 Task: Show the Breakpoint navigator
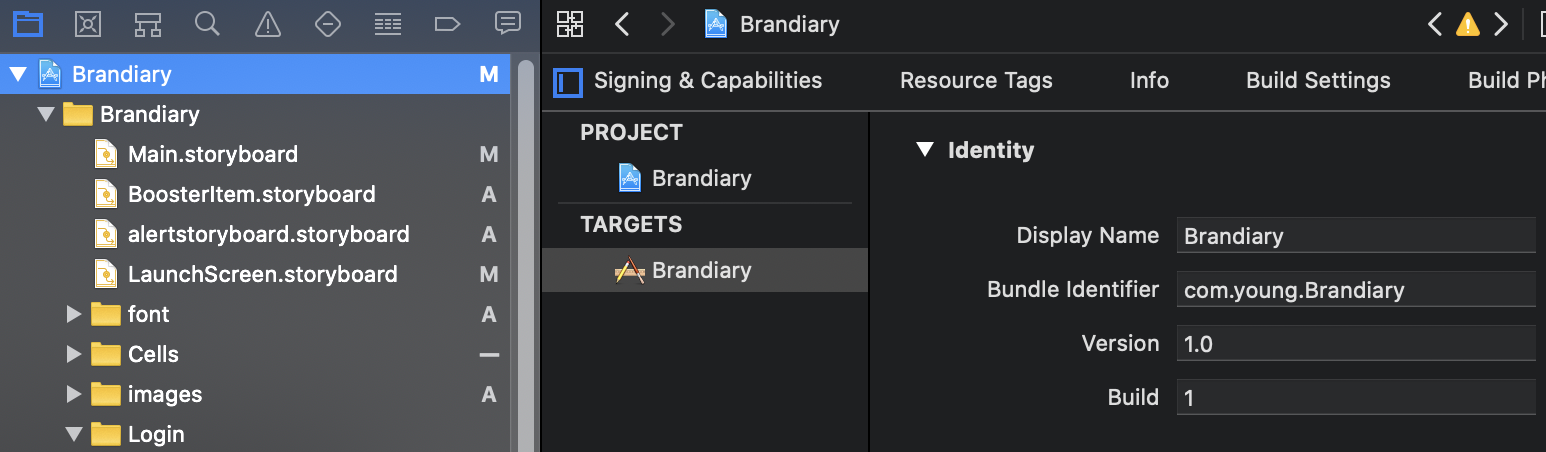coord(448,24)
